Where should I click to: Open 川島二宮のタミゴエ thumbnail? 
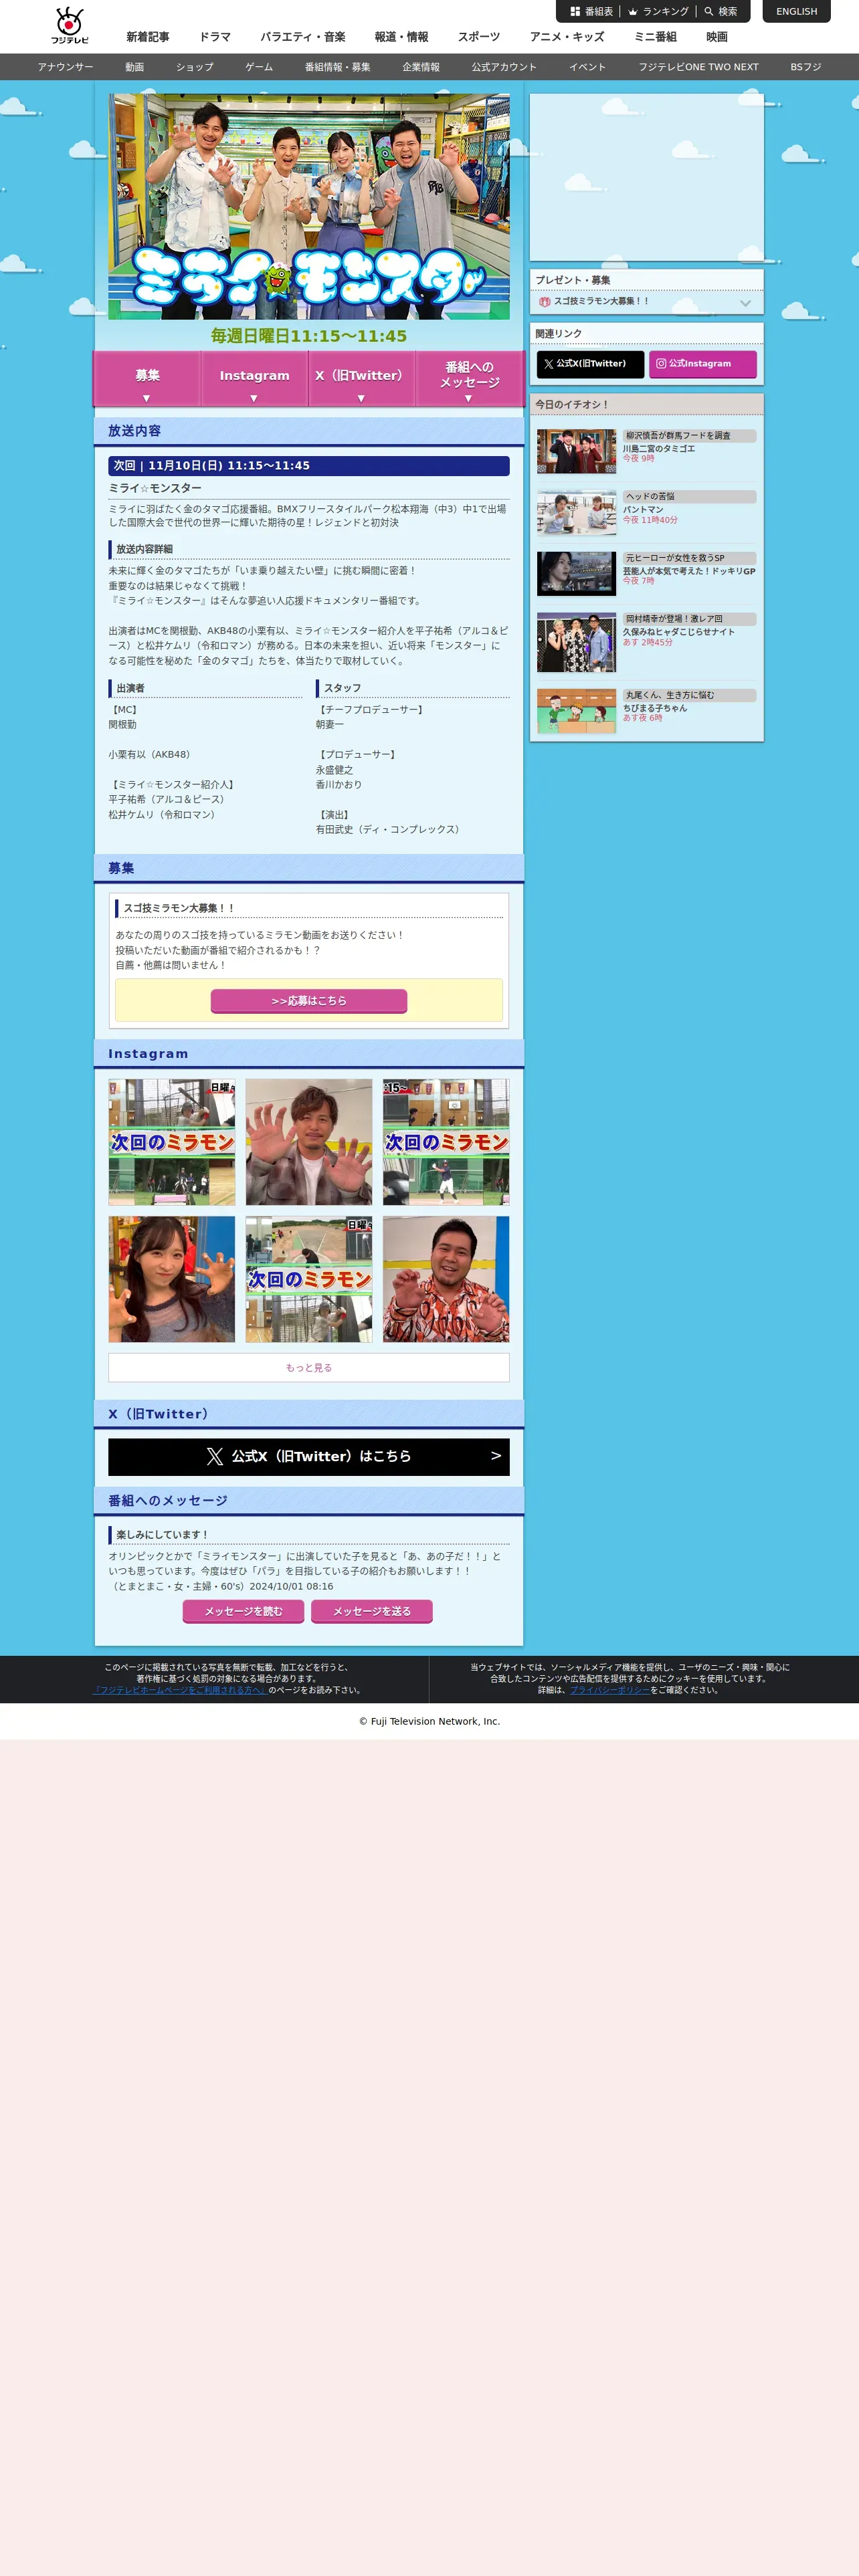pos(576,451)
